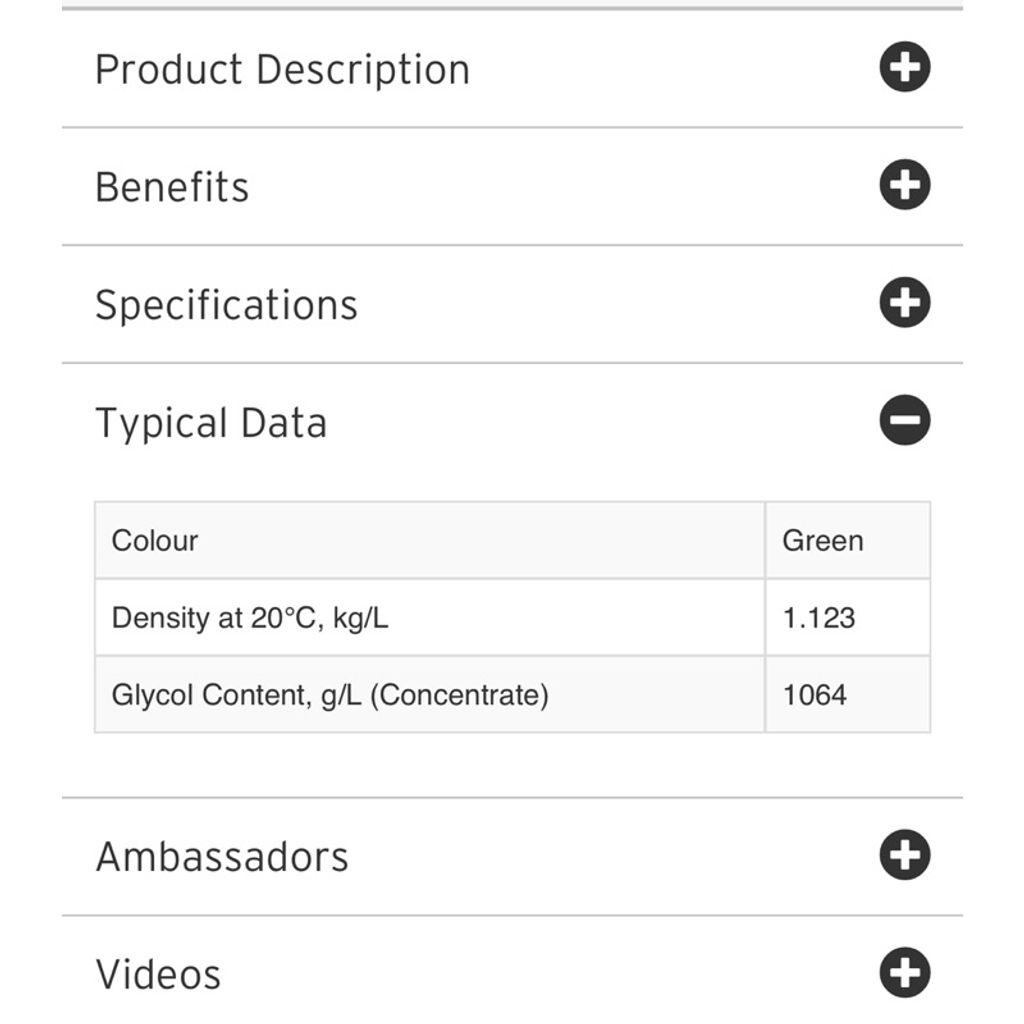Open the Product Description section heading
The image size is (1024, 1024).
pos(282,69)
